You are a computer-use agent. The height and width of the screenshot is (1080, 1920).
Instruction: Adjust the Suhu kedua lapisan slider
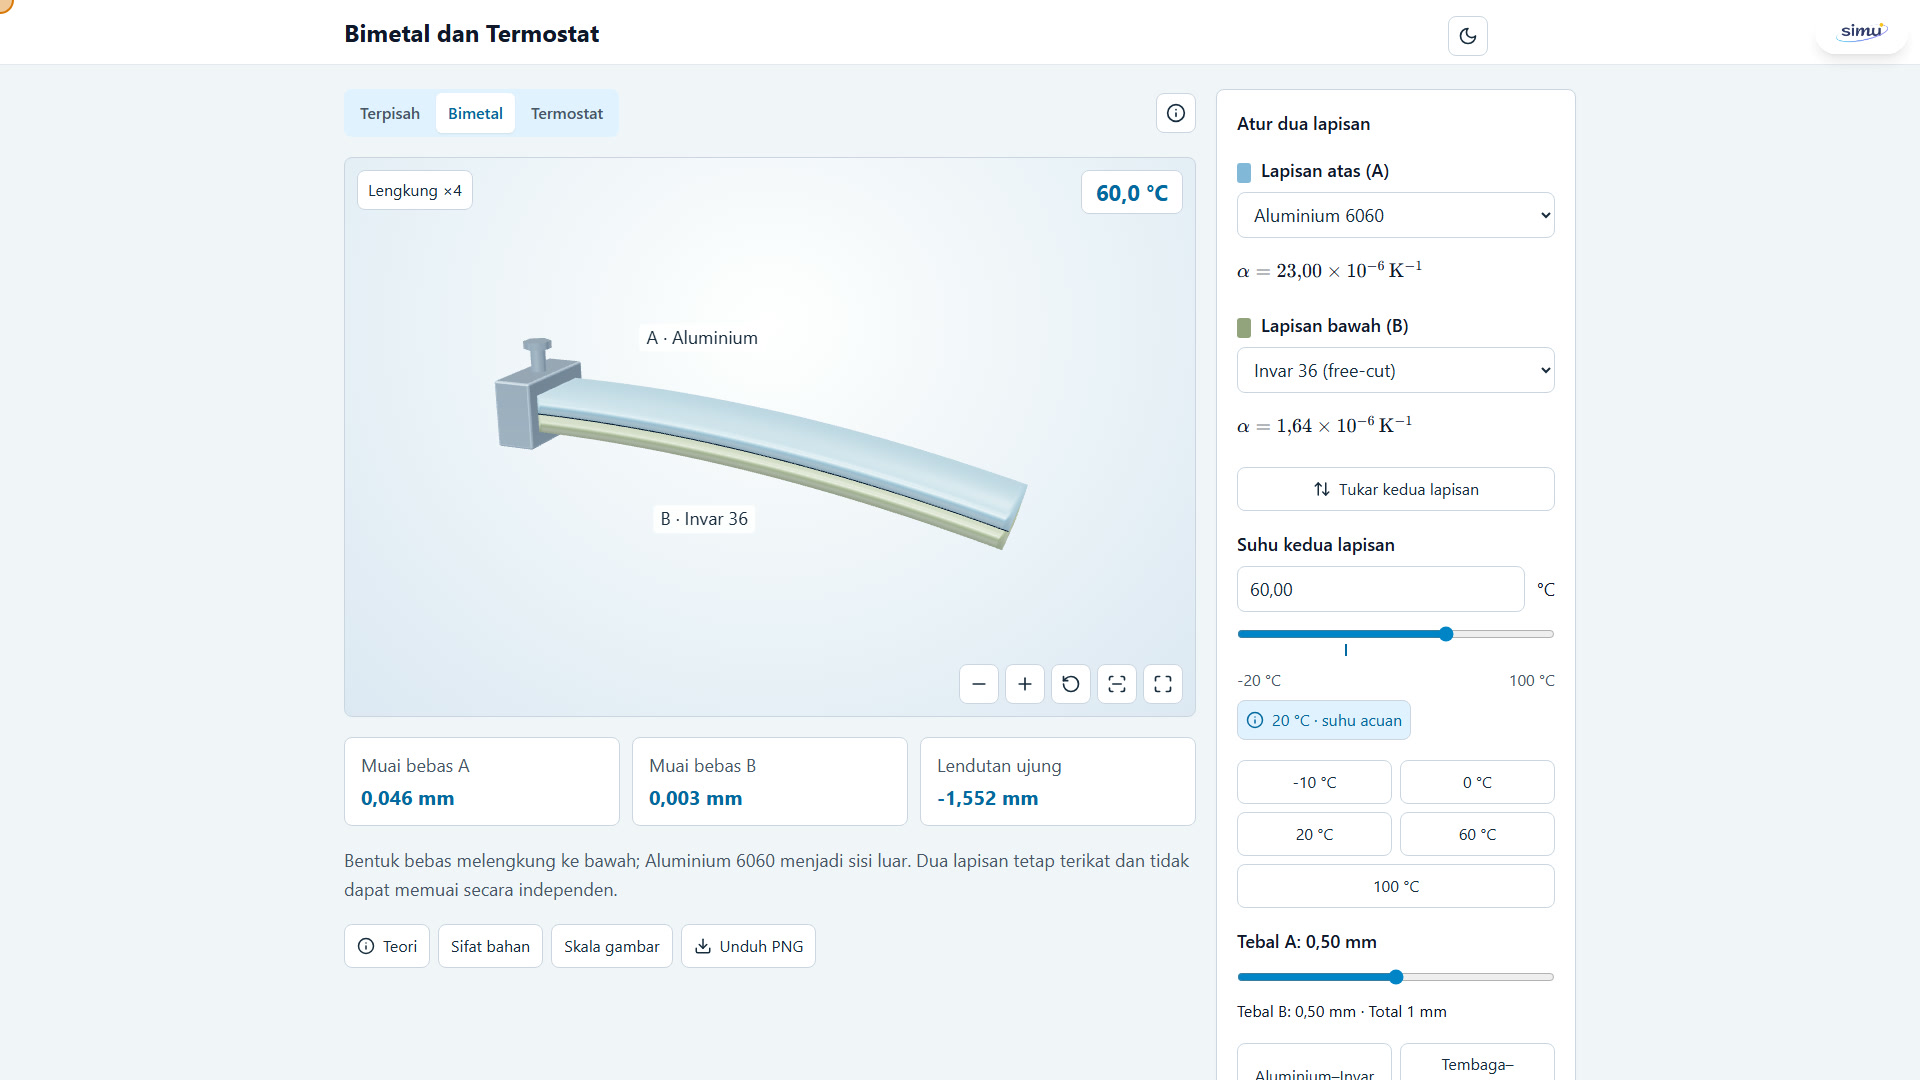click(1396, 634)
